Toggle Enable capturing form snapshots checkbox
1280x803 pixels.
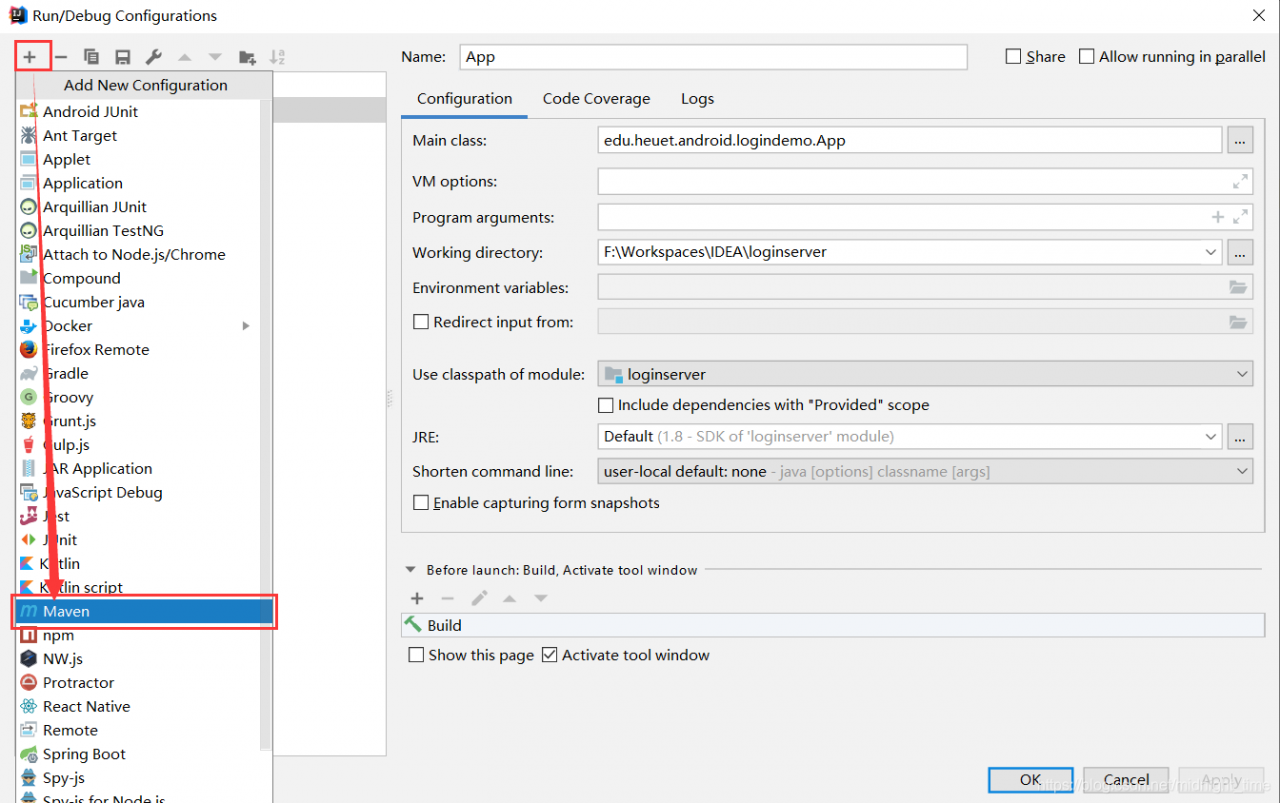point(421,503)
